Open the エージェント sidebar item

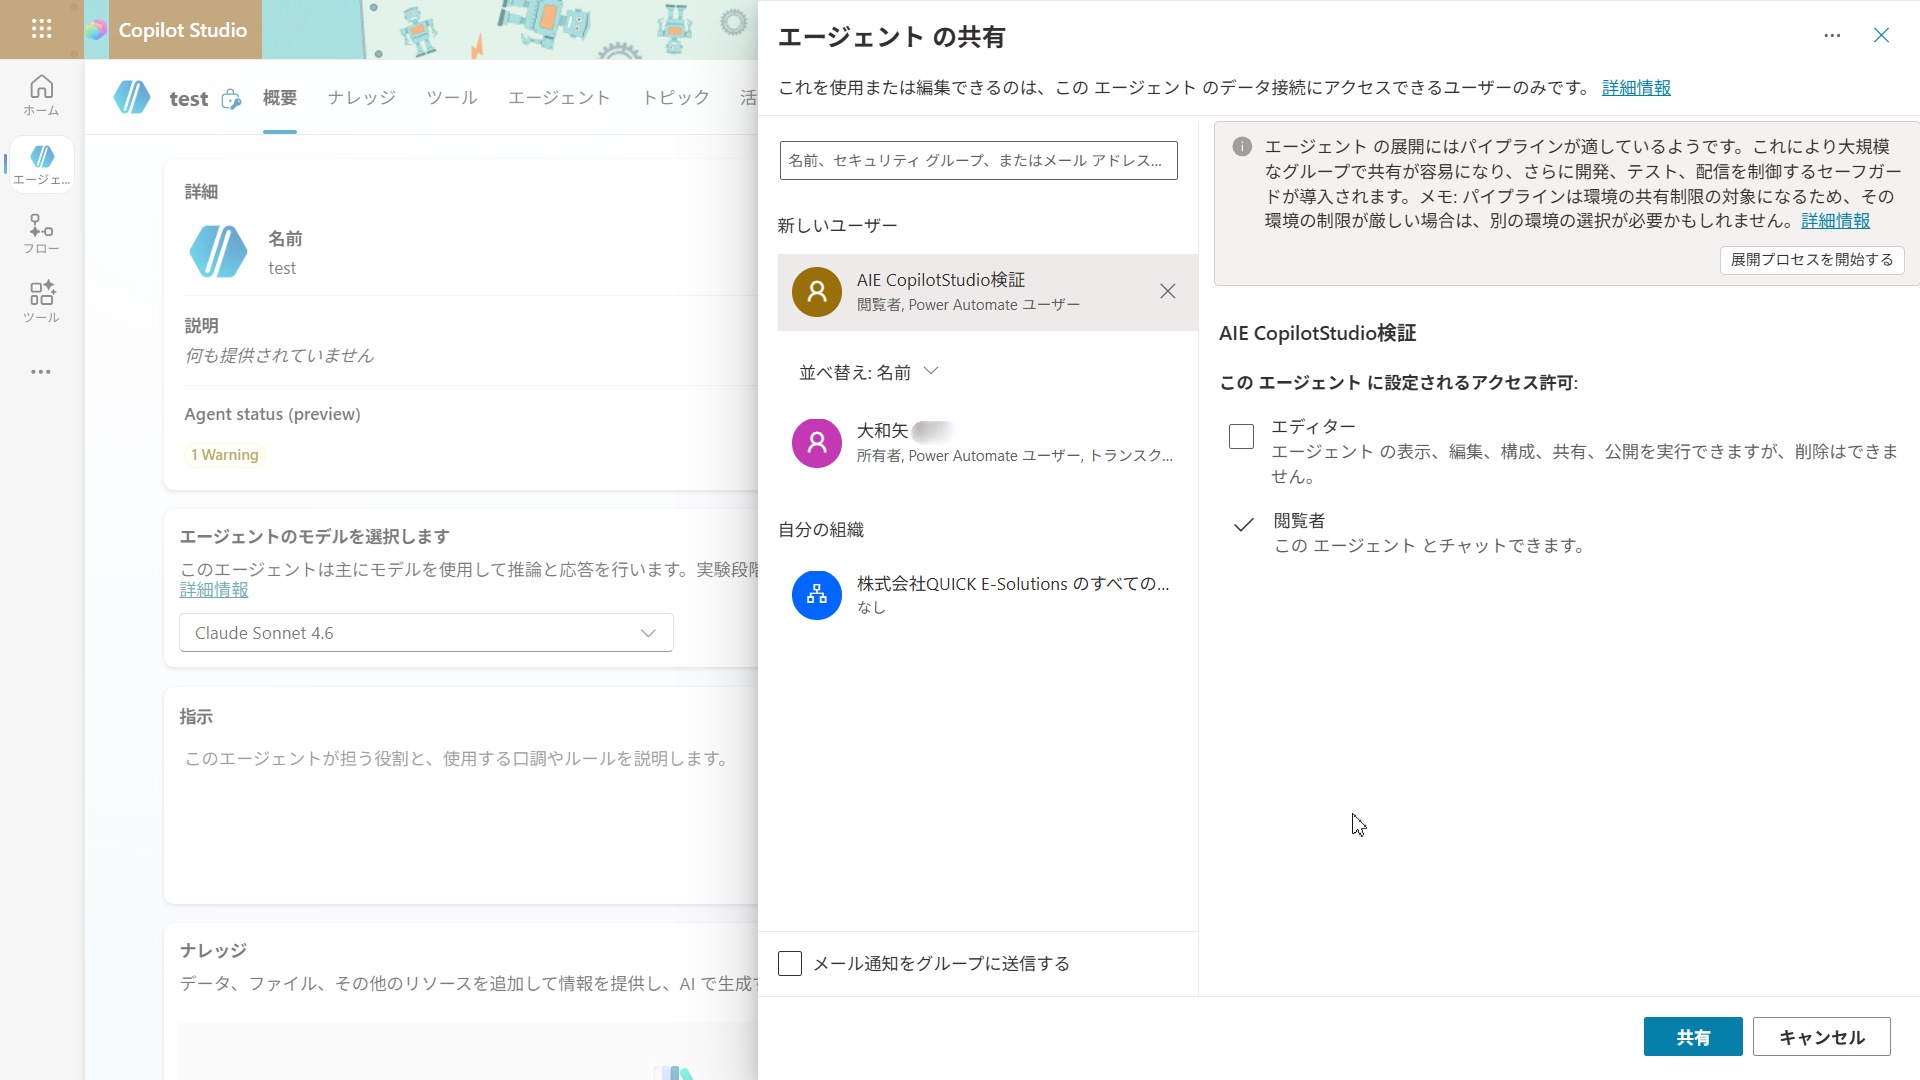41,165
